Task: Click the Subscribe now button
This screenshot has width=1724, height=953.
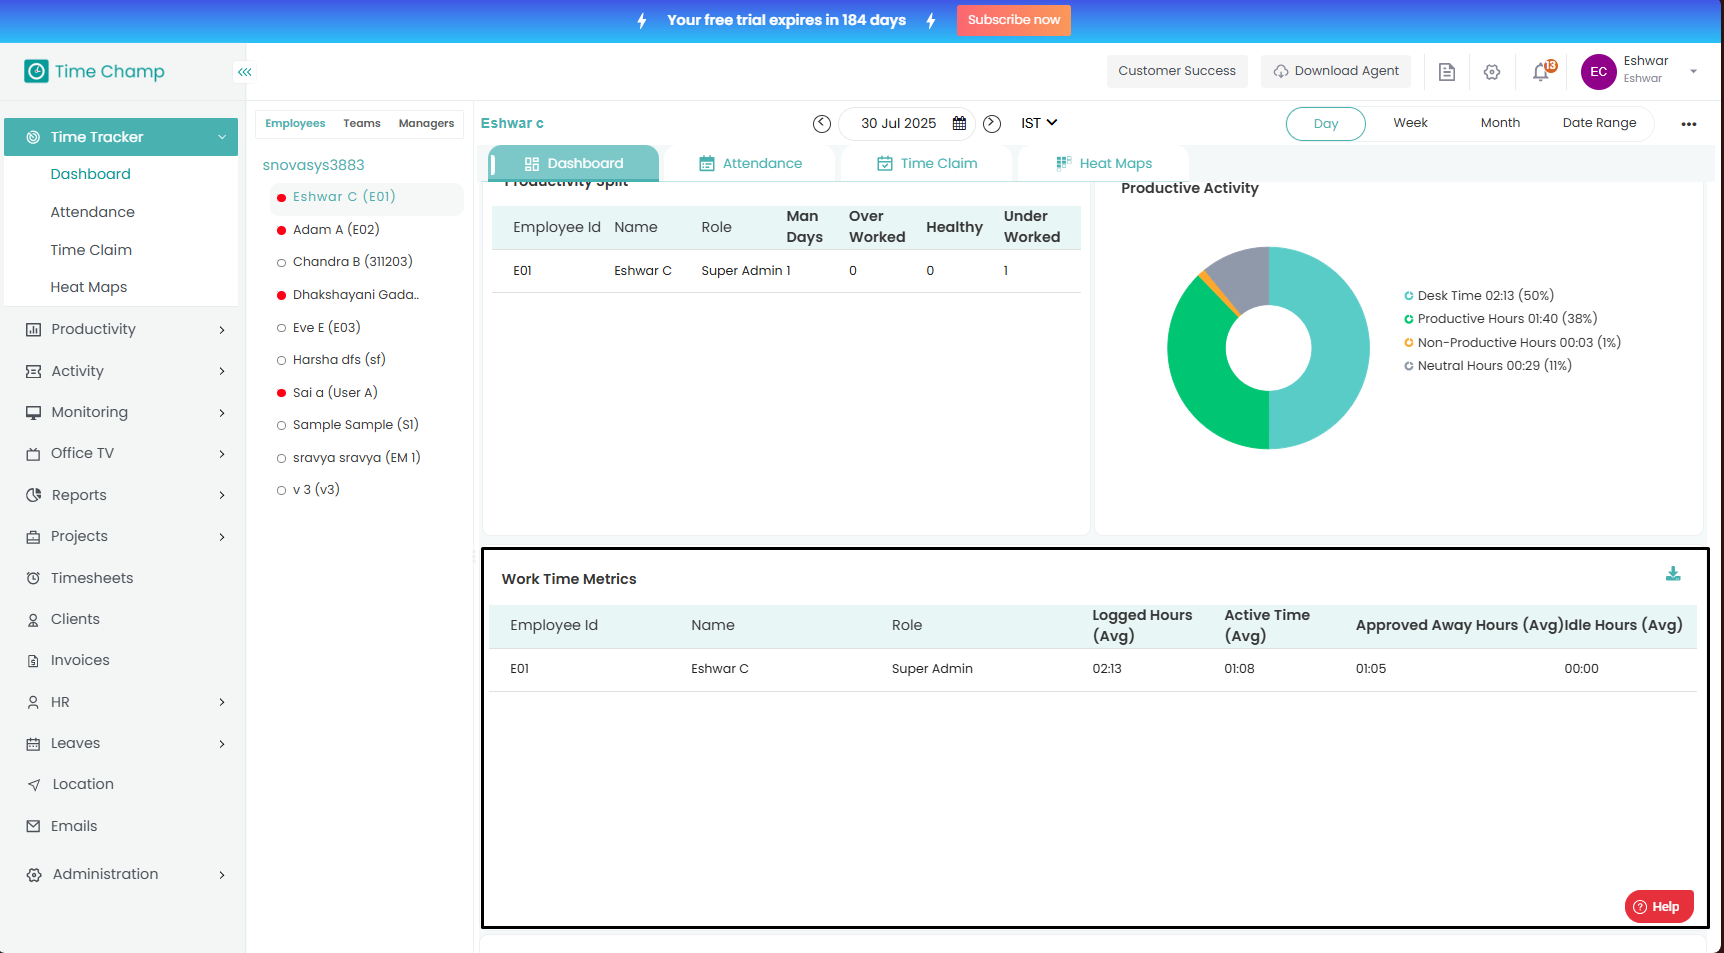Action: click(x=1013, y=20)
